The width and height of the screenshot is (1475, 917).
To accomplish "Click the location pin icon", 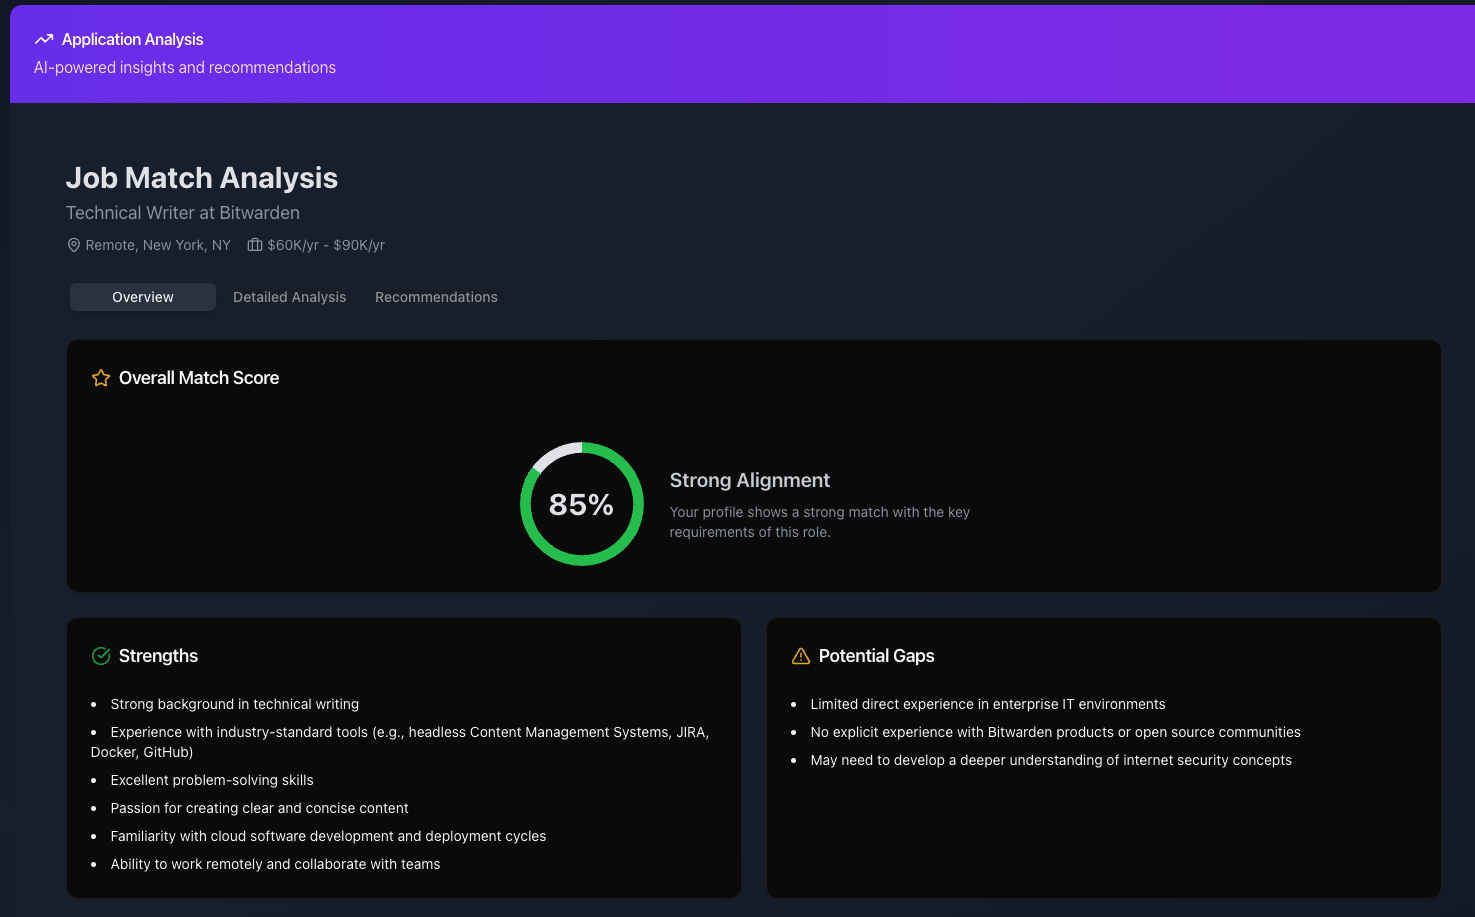I will tap(73, 245).
